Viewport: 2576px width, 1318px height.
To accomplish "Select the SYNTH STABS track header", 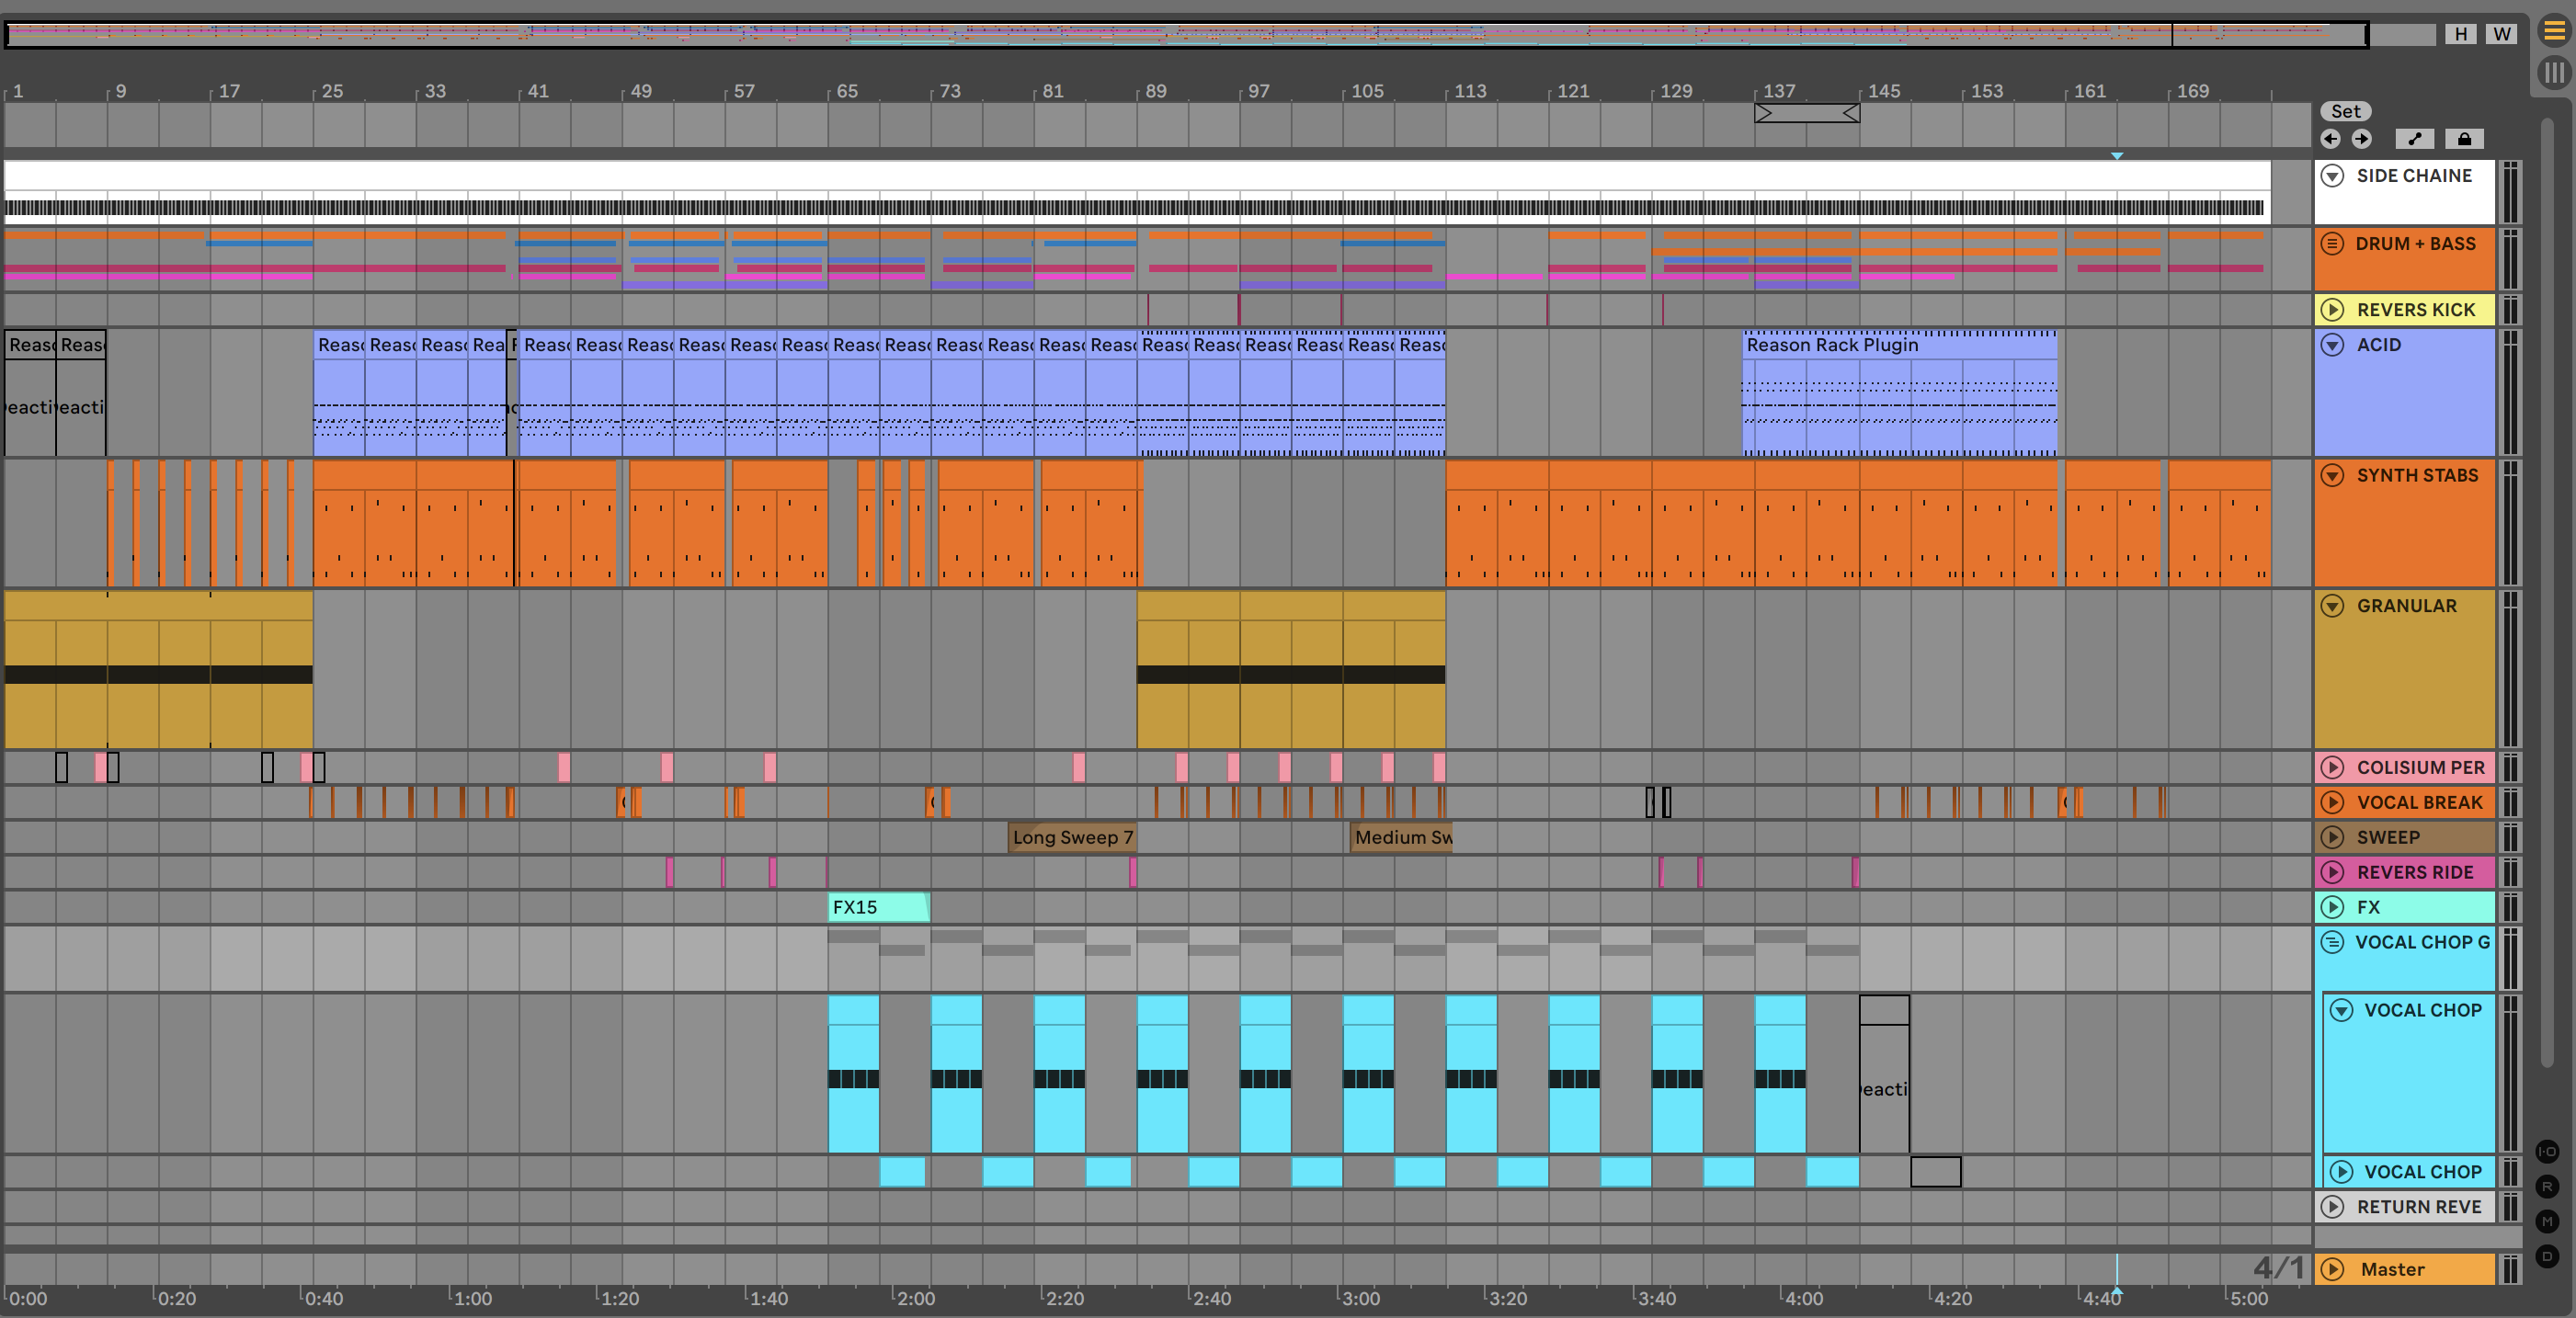I will tap(2405, 523).
